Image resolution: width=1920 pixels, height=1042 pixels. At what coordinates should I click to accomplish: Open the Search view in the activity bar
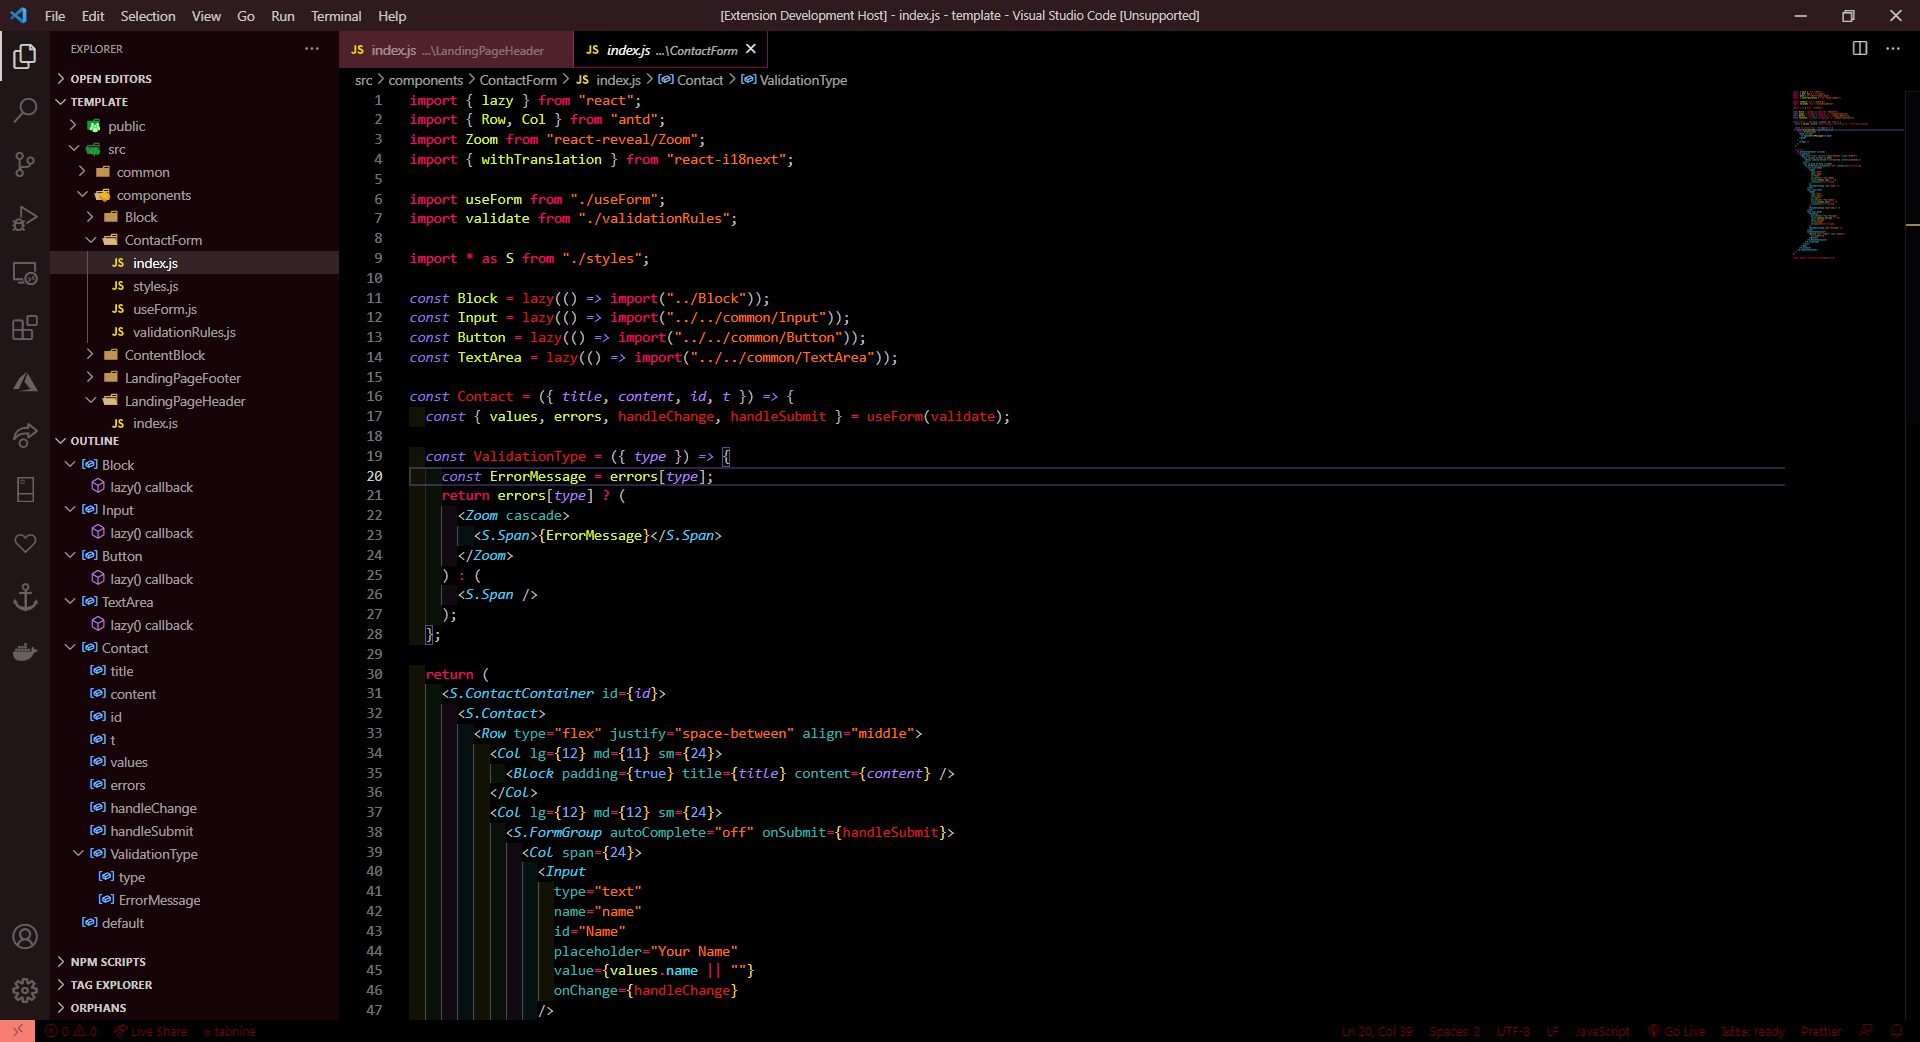25,110
